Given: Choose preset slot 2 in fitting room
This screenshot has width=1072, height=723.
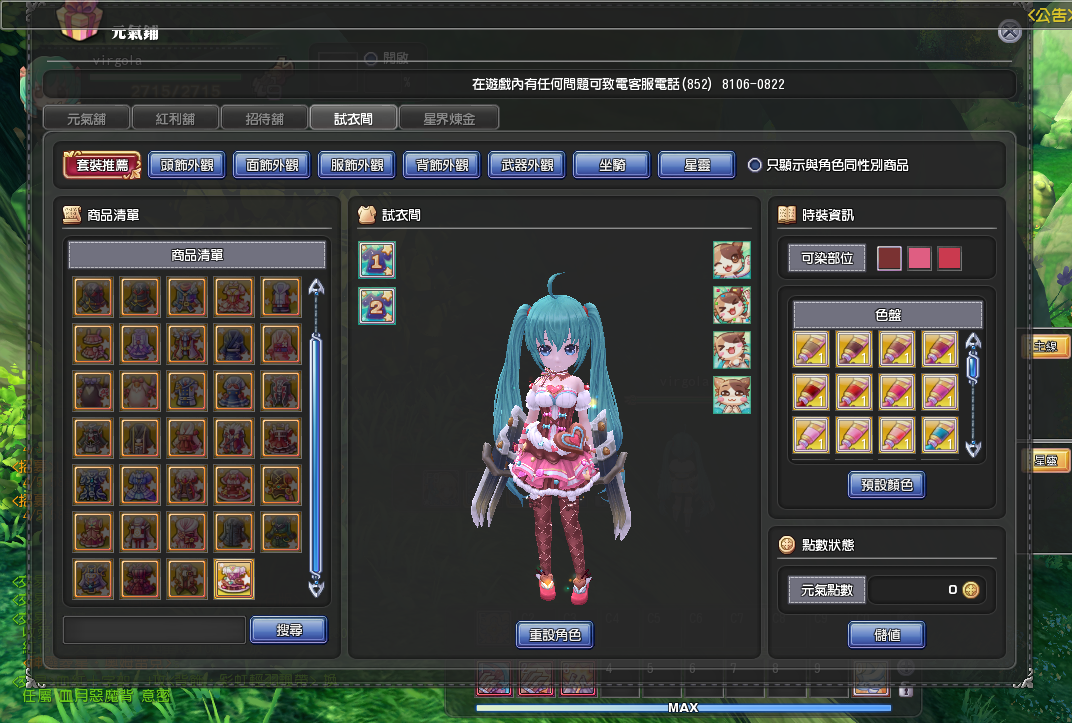Looking at the screenshot, I should tap(377, 305).
